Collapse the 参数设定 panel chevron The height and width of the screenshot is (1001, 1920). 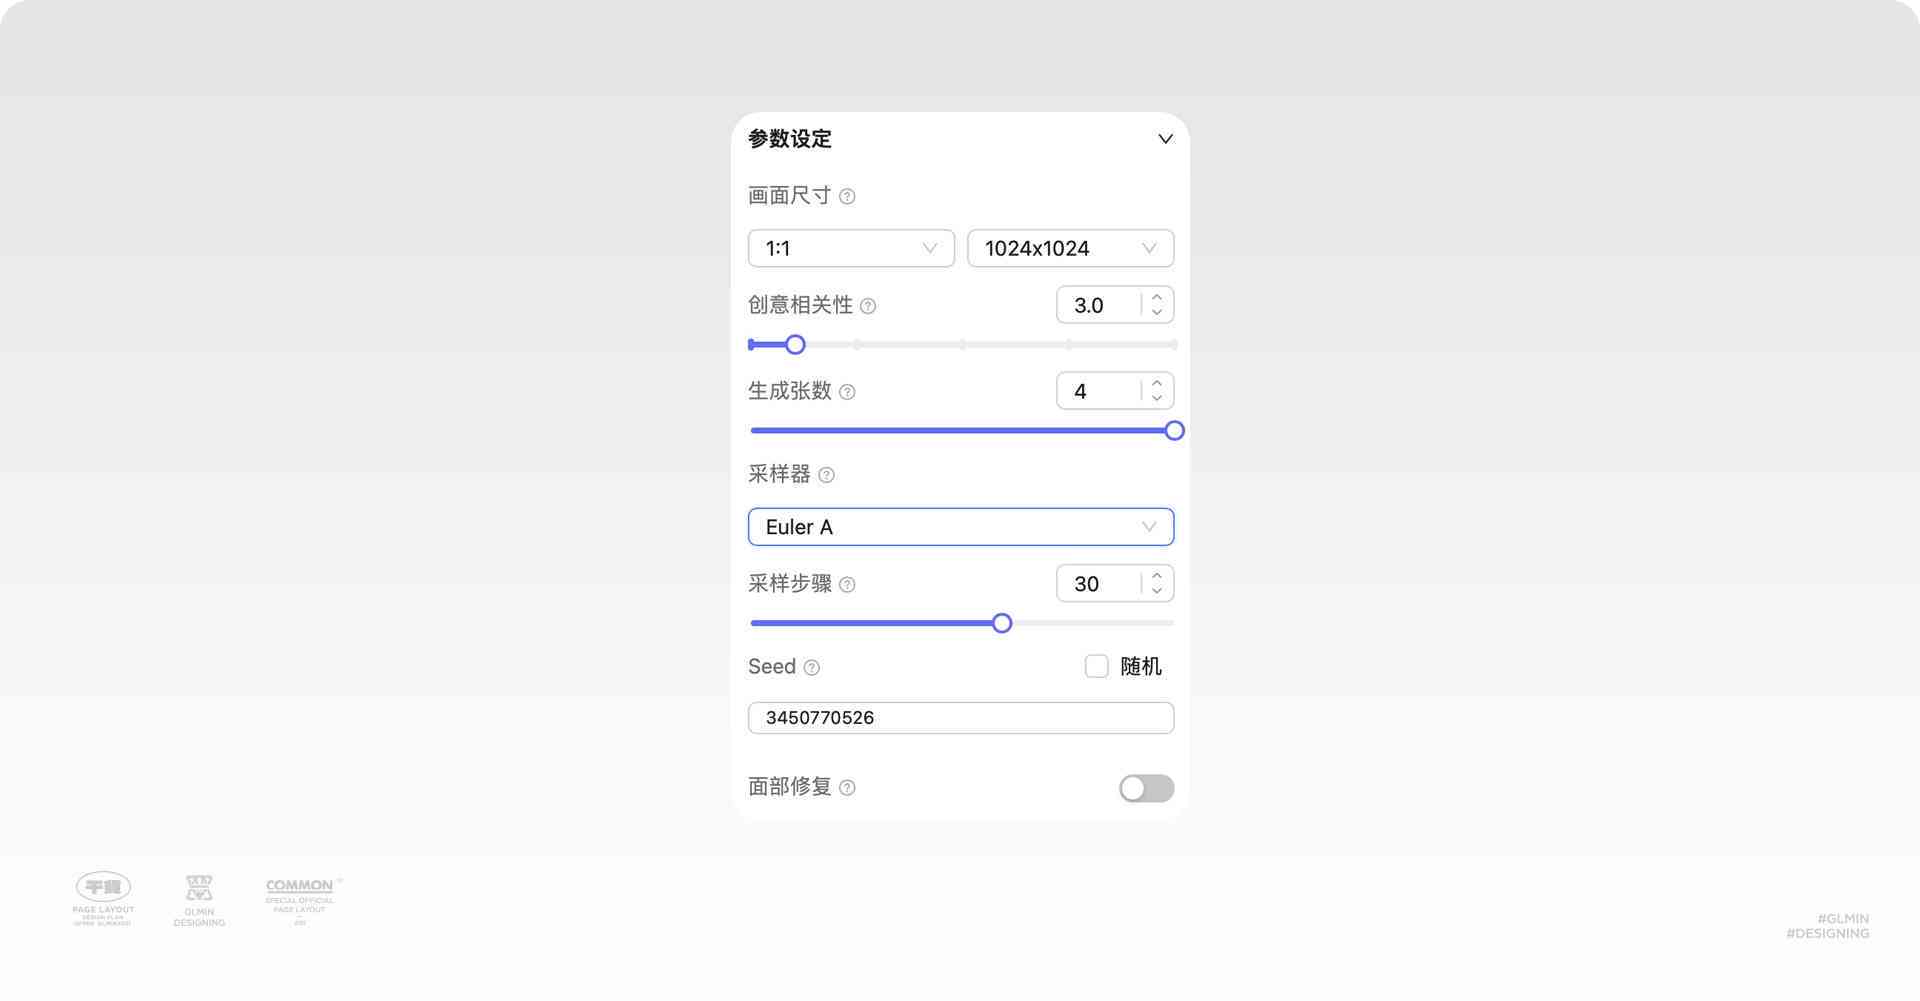coord(1165,139)
